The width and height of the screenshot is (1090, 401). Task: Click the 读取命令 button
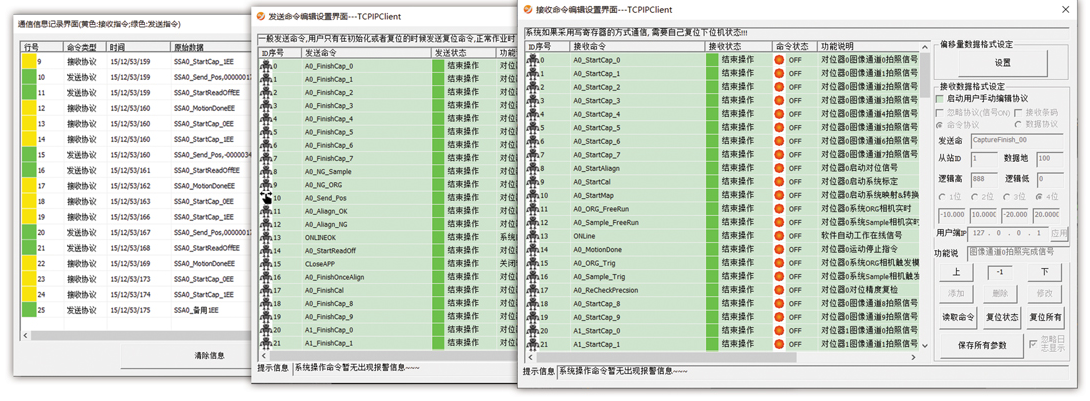(958, 317)
